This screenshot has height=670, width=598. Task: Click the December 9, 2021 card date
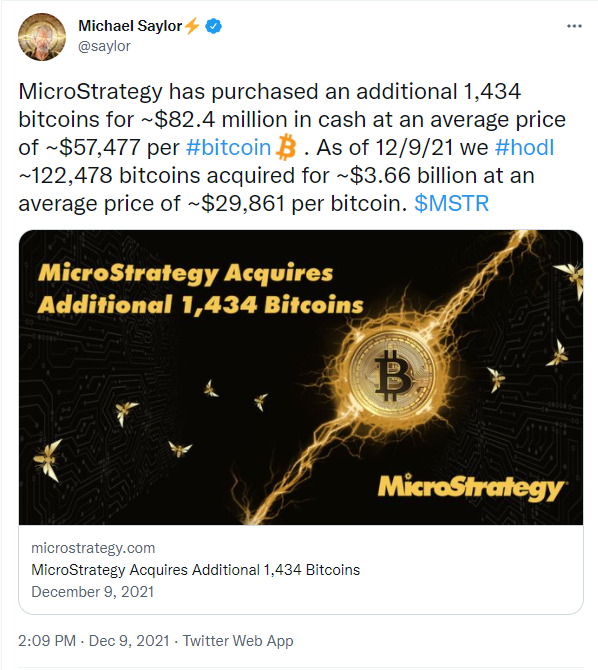[x=92, y=592]
